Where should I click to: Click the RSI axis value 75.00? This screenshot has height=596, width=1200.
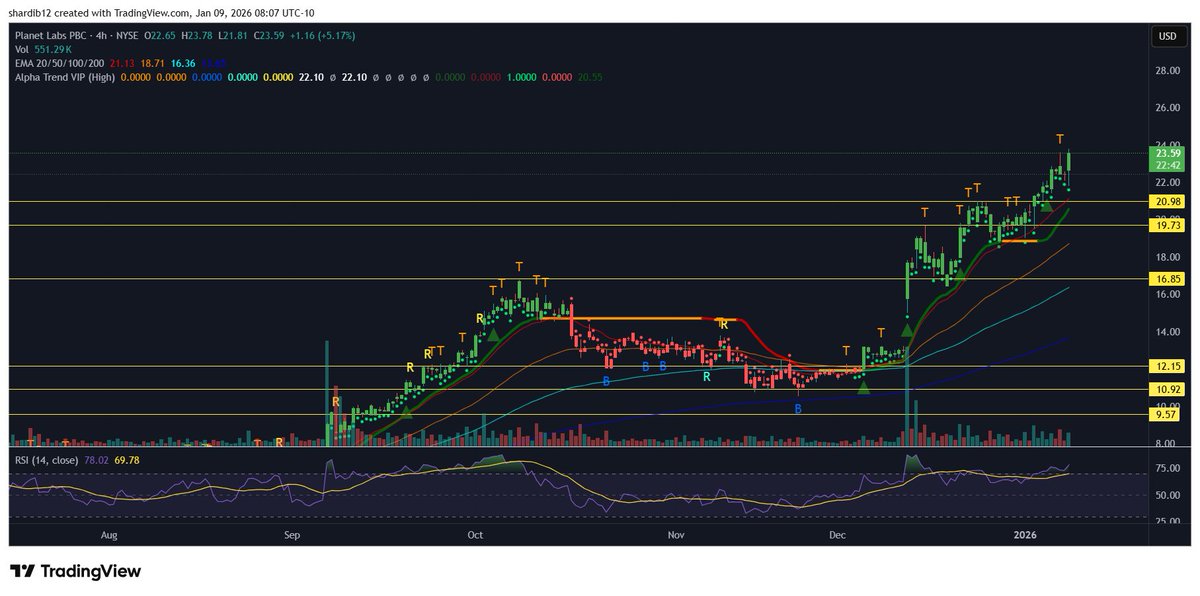pyautogui.click(x=1167, y=467)
